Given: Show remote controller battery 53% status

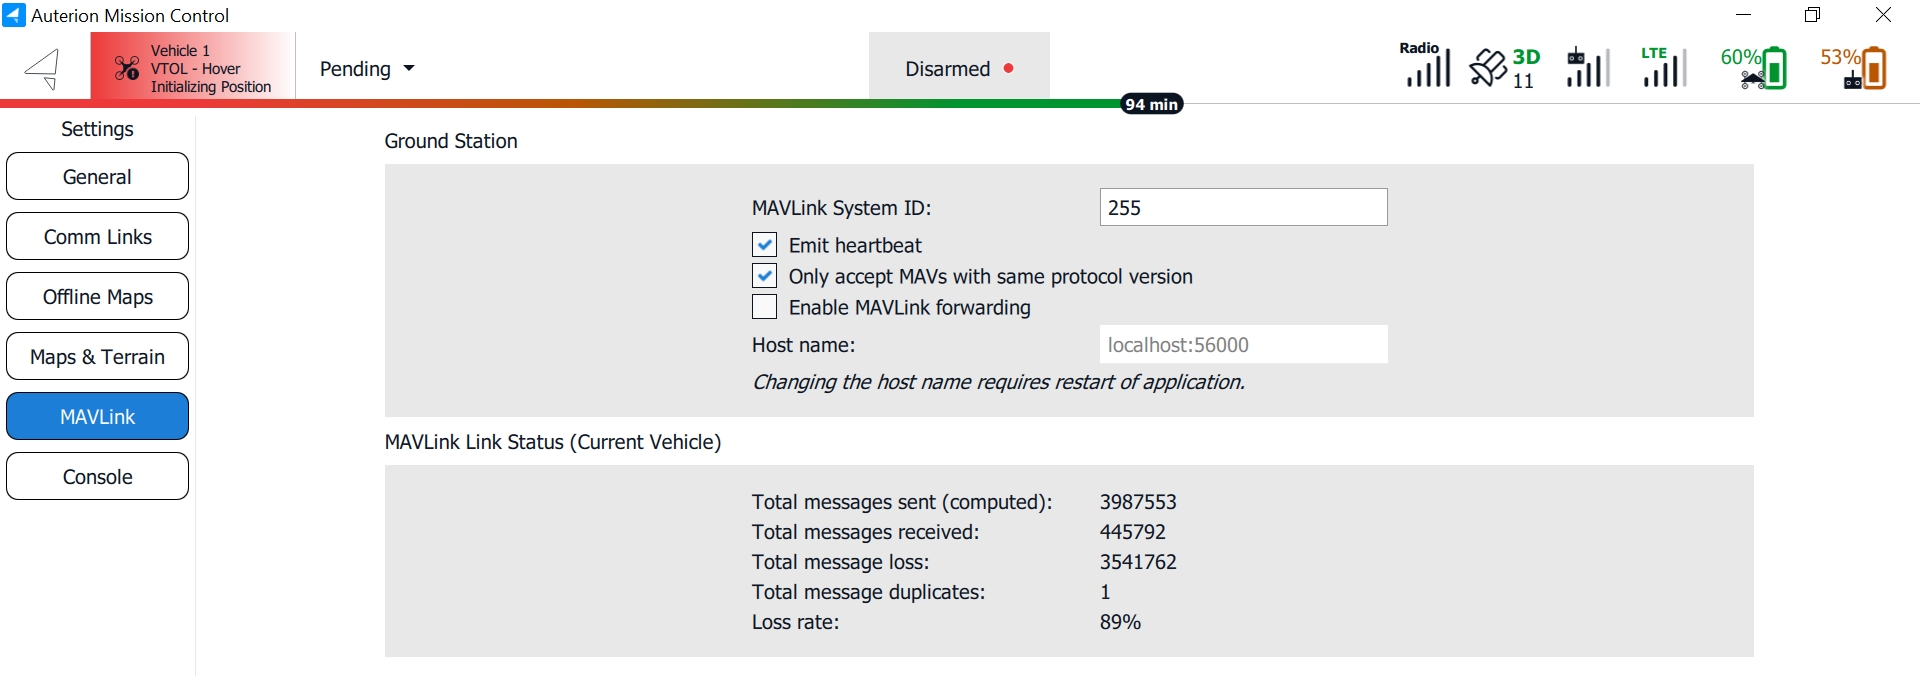Looking at the screenshot, I should (1855, 68).
